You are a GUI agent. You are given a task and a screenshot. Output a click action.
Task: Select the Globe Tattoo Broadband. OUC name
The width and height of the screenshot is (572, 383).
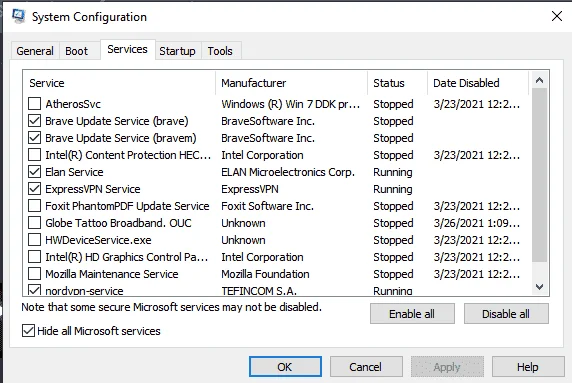(118, 223)
